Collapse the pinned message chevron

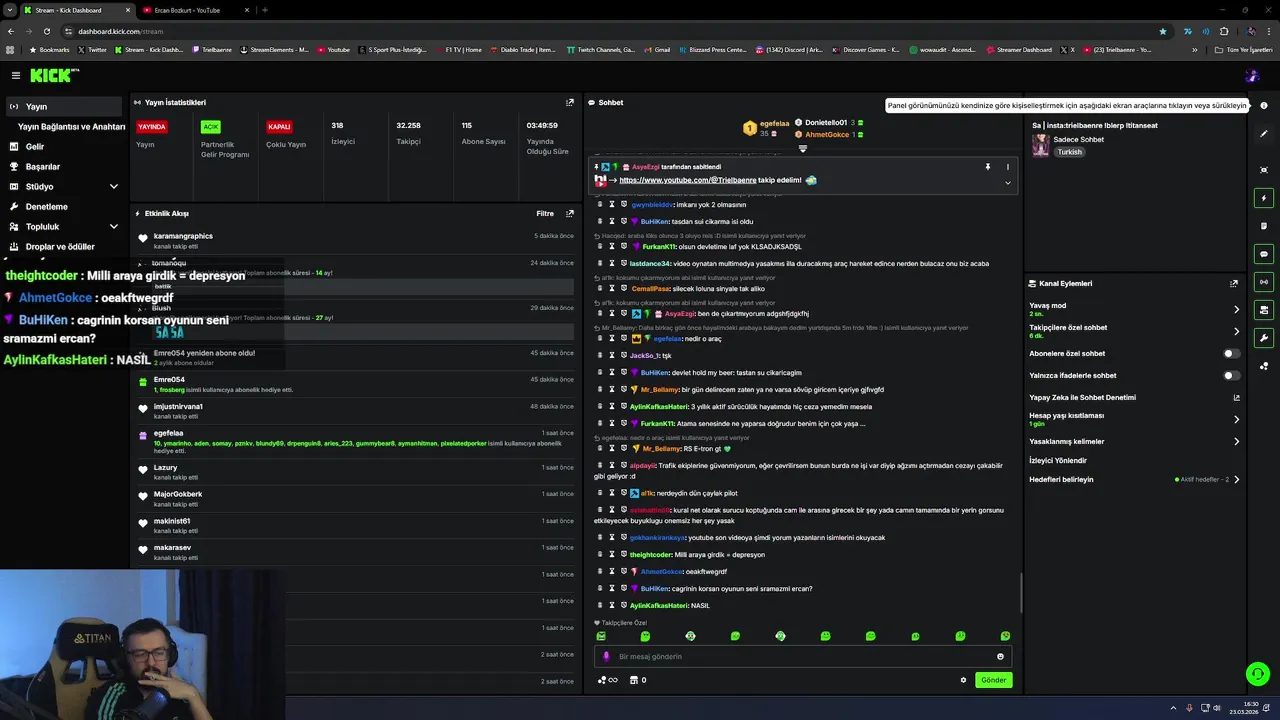click(1007, 183)
